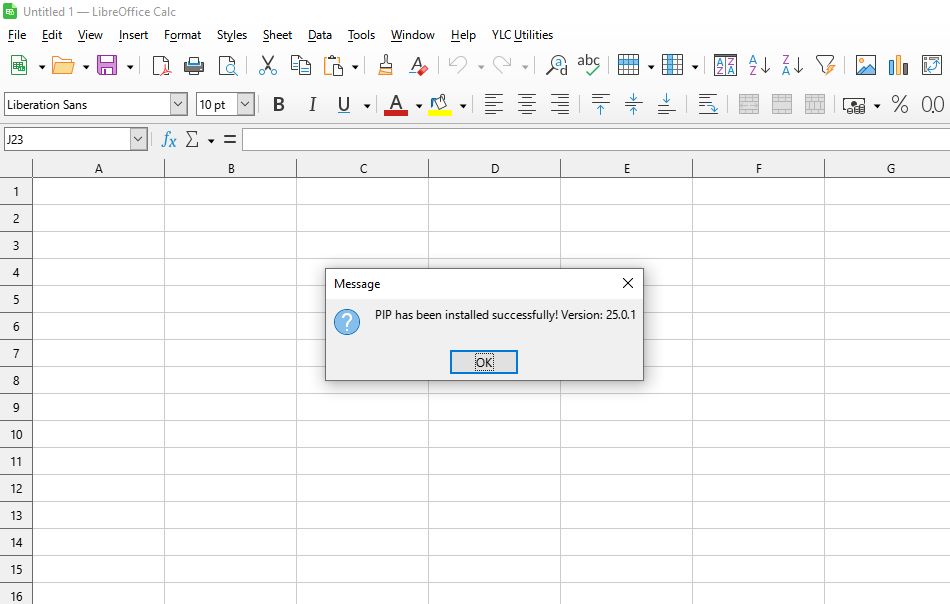Open Find and Replace tool

557,66
